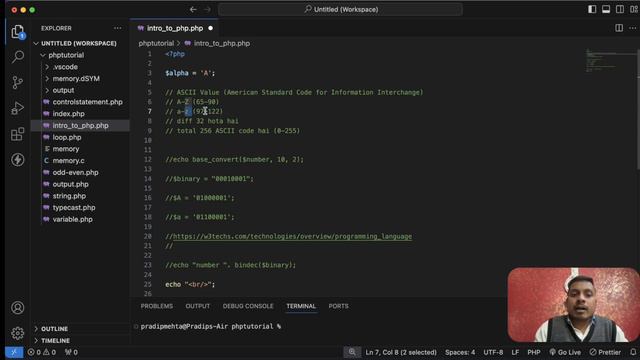Screen dimensions: 640x360
Task: Open notifications bell in status bar
Action: (x=633, y=352)
